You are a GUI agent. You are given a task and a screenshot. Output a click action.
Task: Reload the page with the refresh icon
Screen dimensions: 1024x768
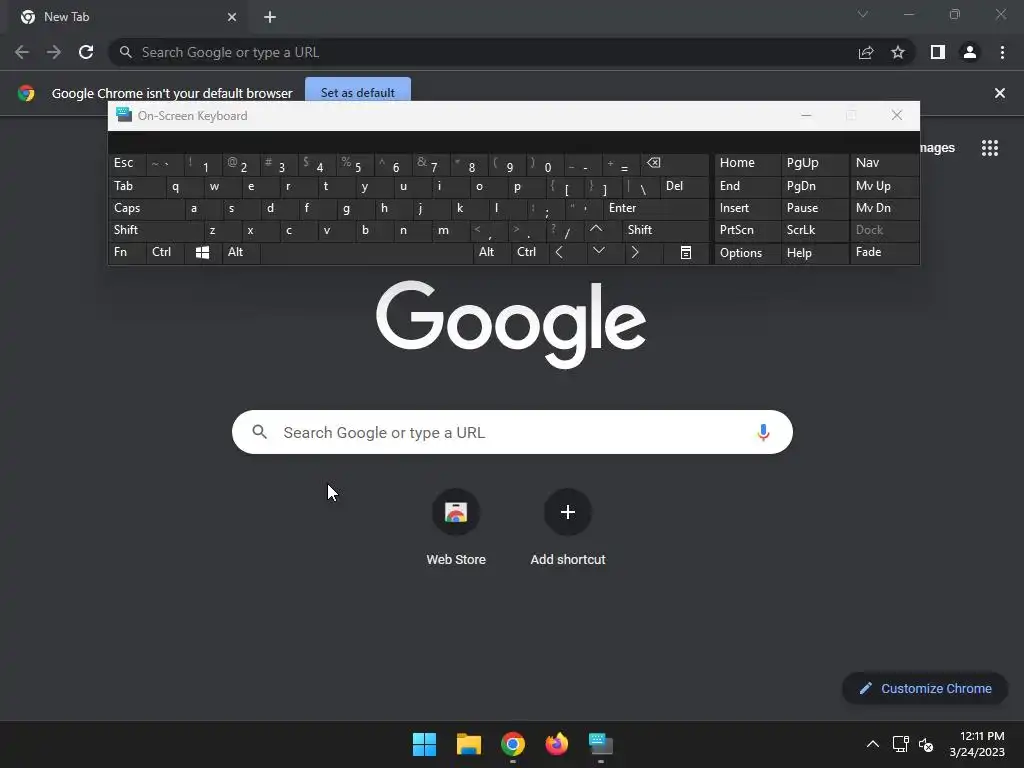coord(86,52)
